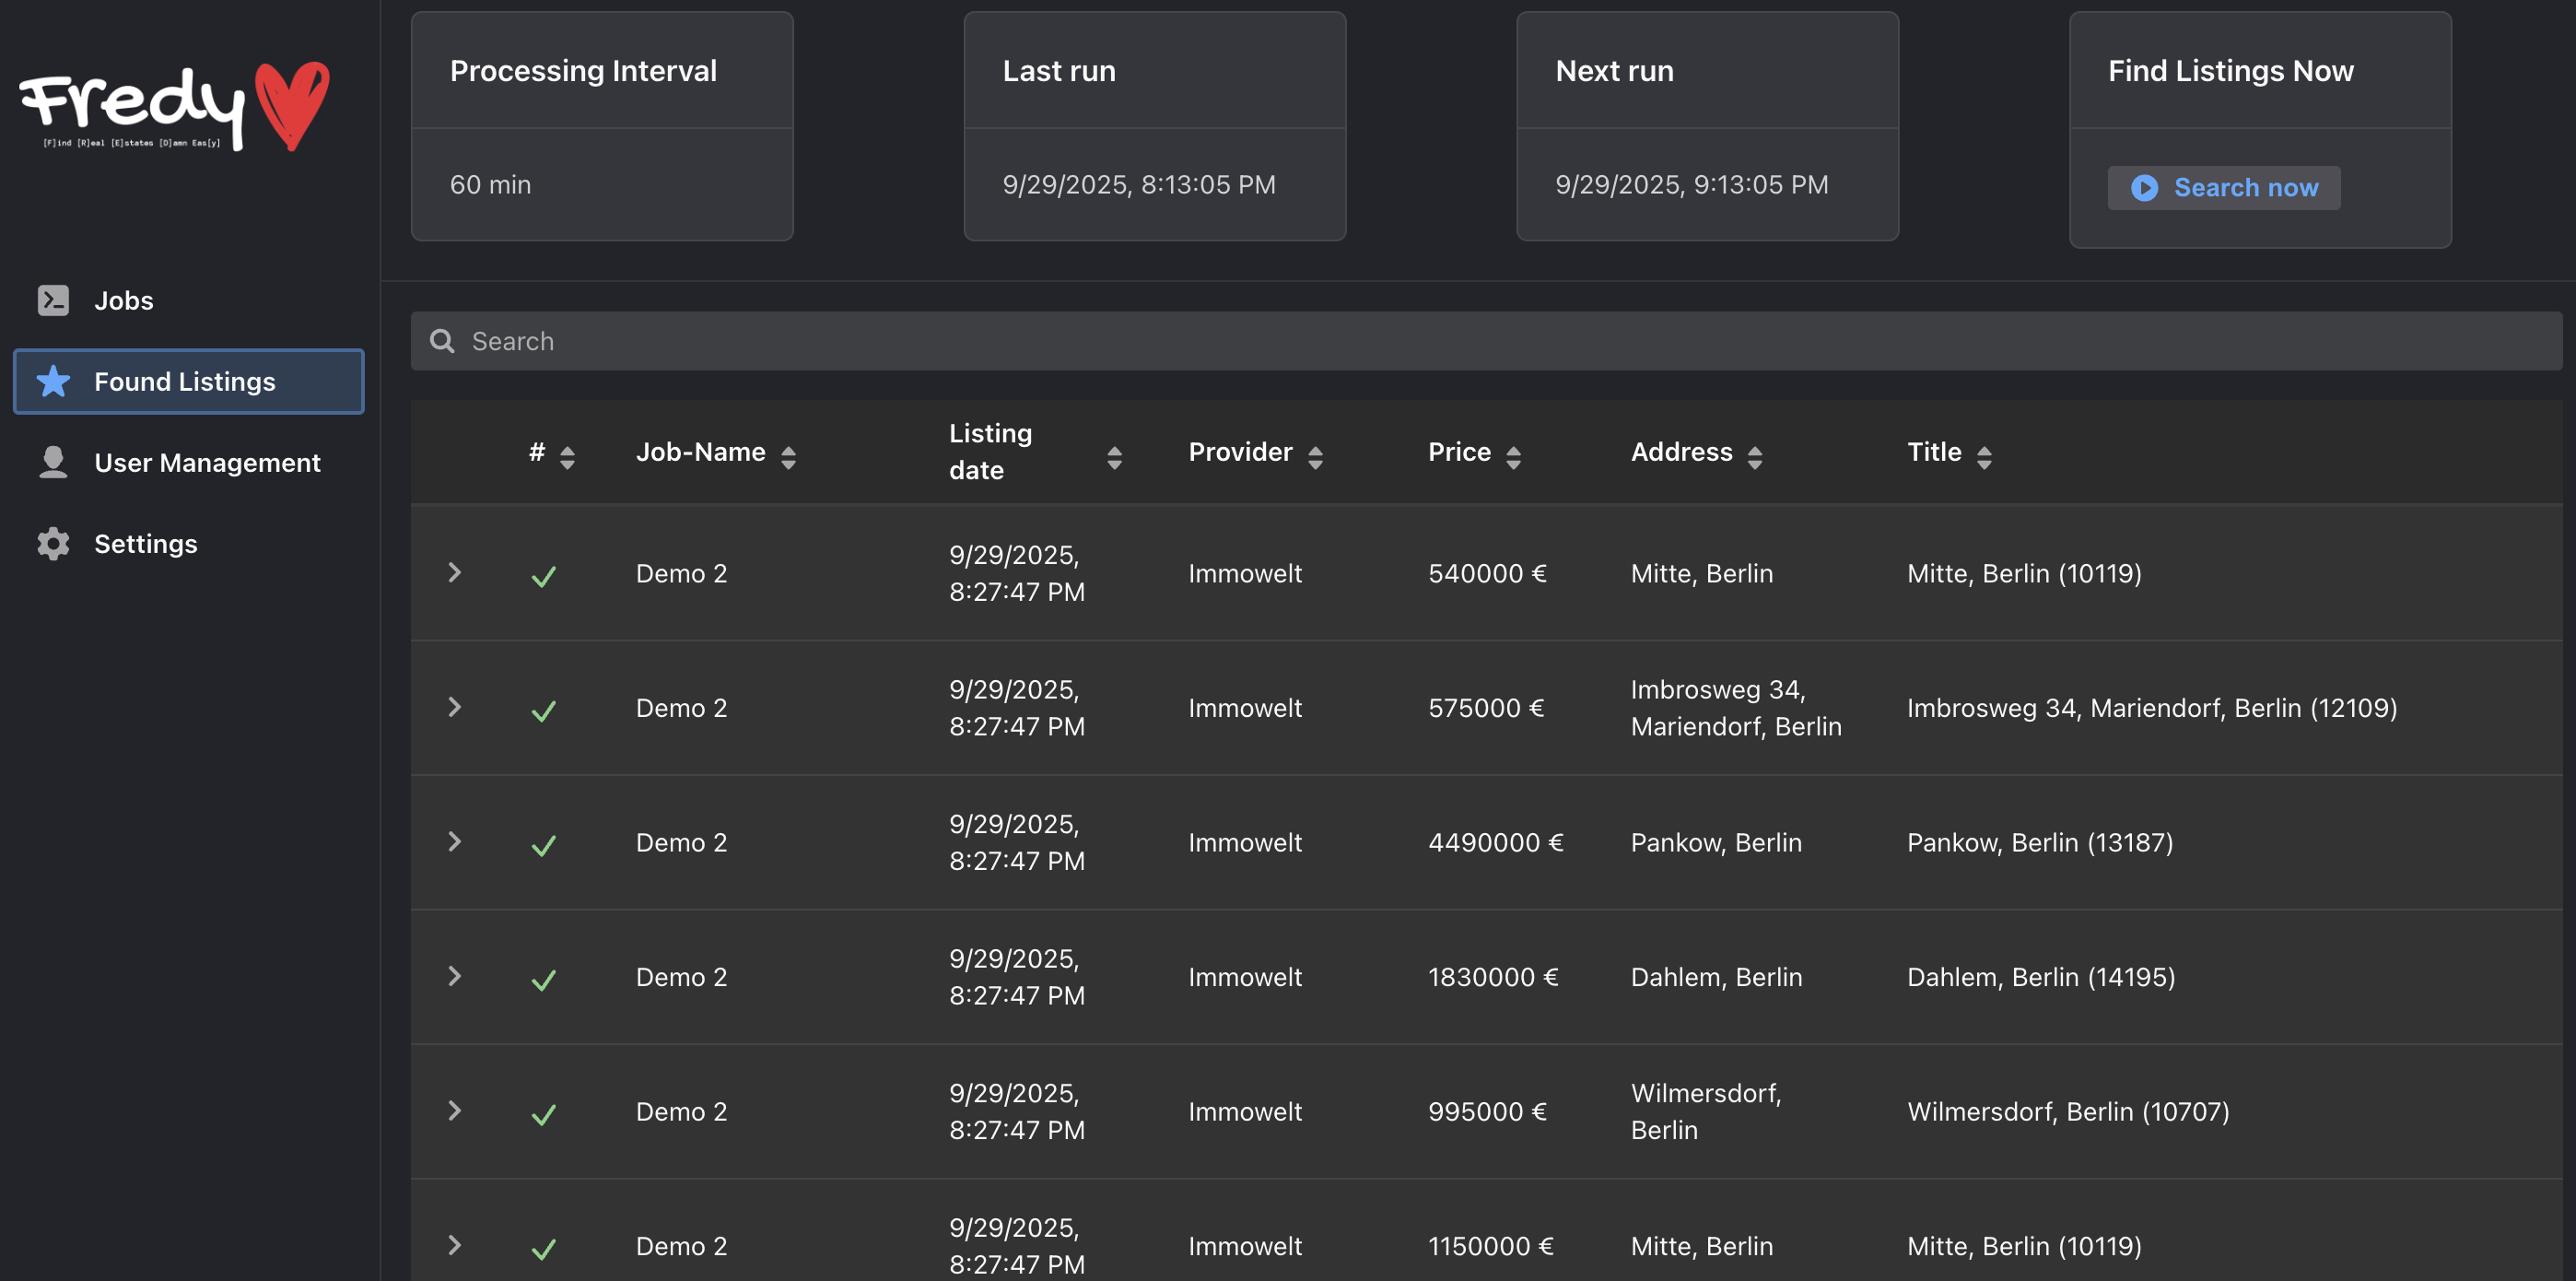Click the Find Listings Now heading
This screenshot has width=2576, height=1281.
(2230, 71)
